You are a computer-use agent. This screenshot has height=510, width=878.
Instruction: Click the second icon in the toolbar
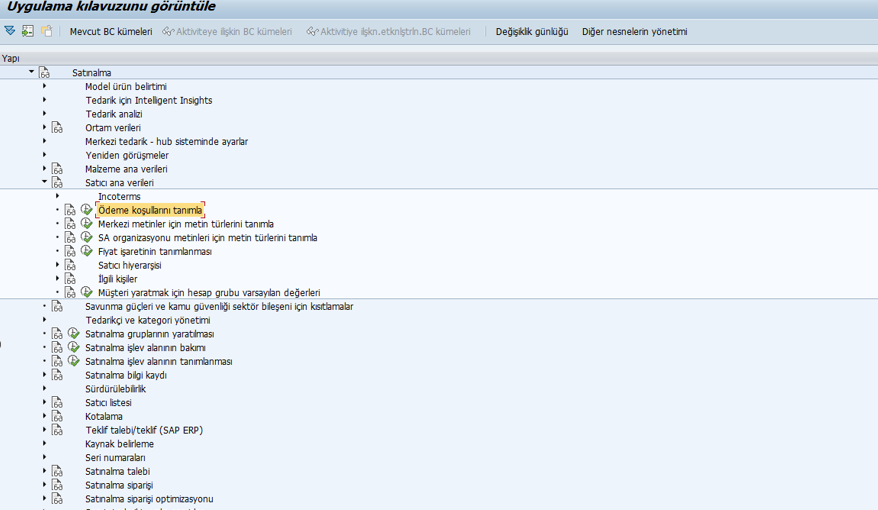point(28,32)
